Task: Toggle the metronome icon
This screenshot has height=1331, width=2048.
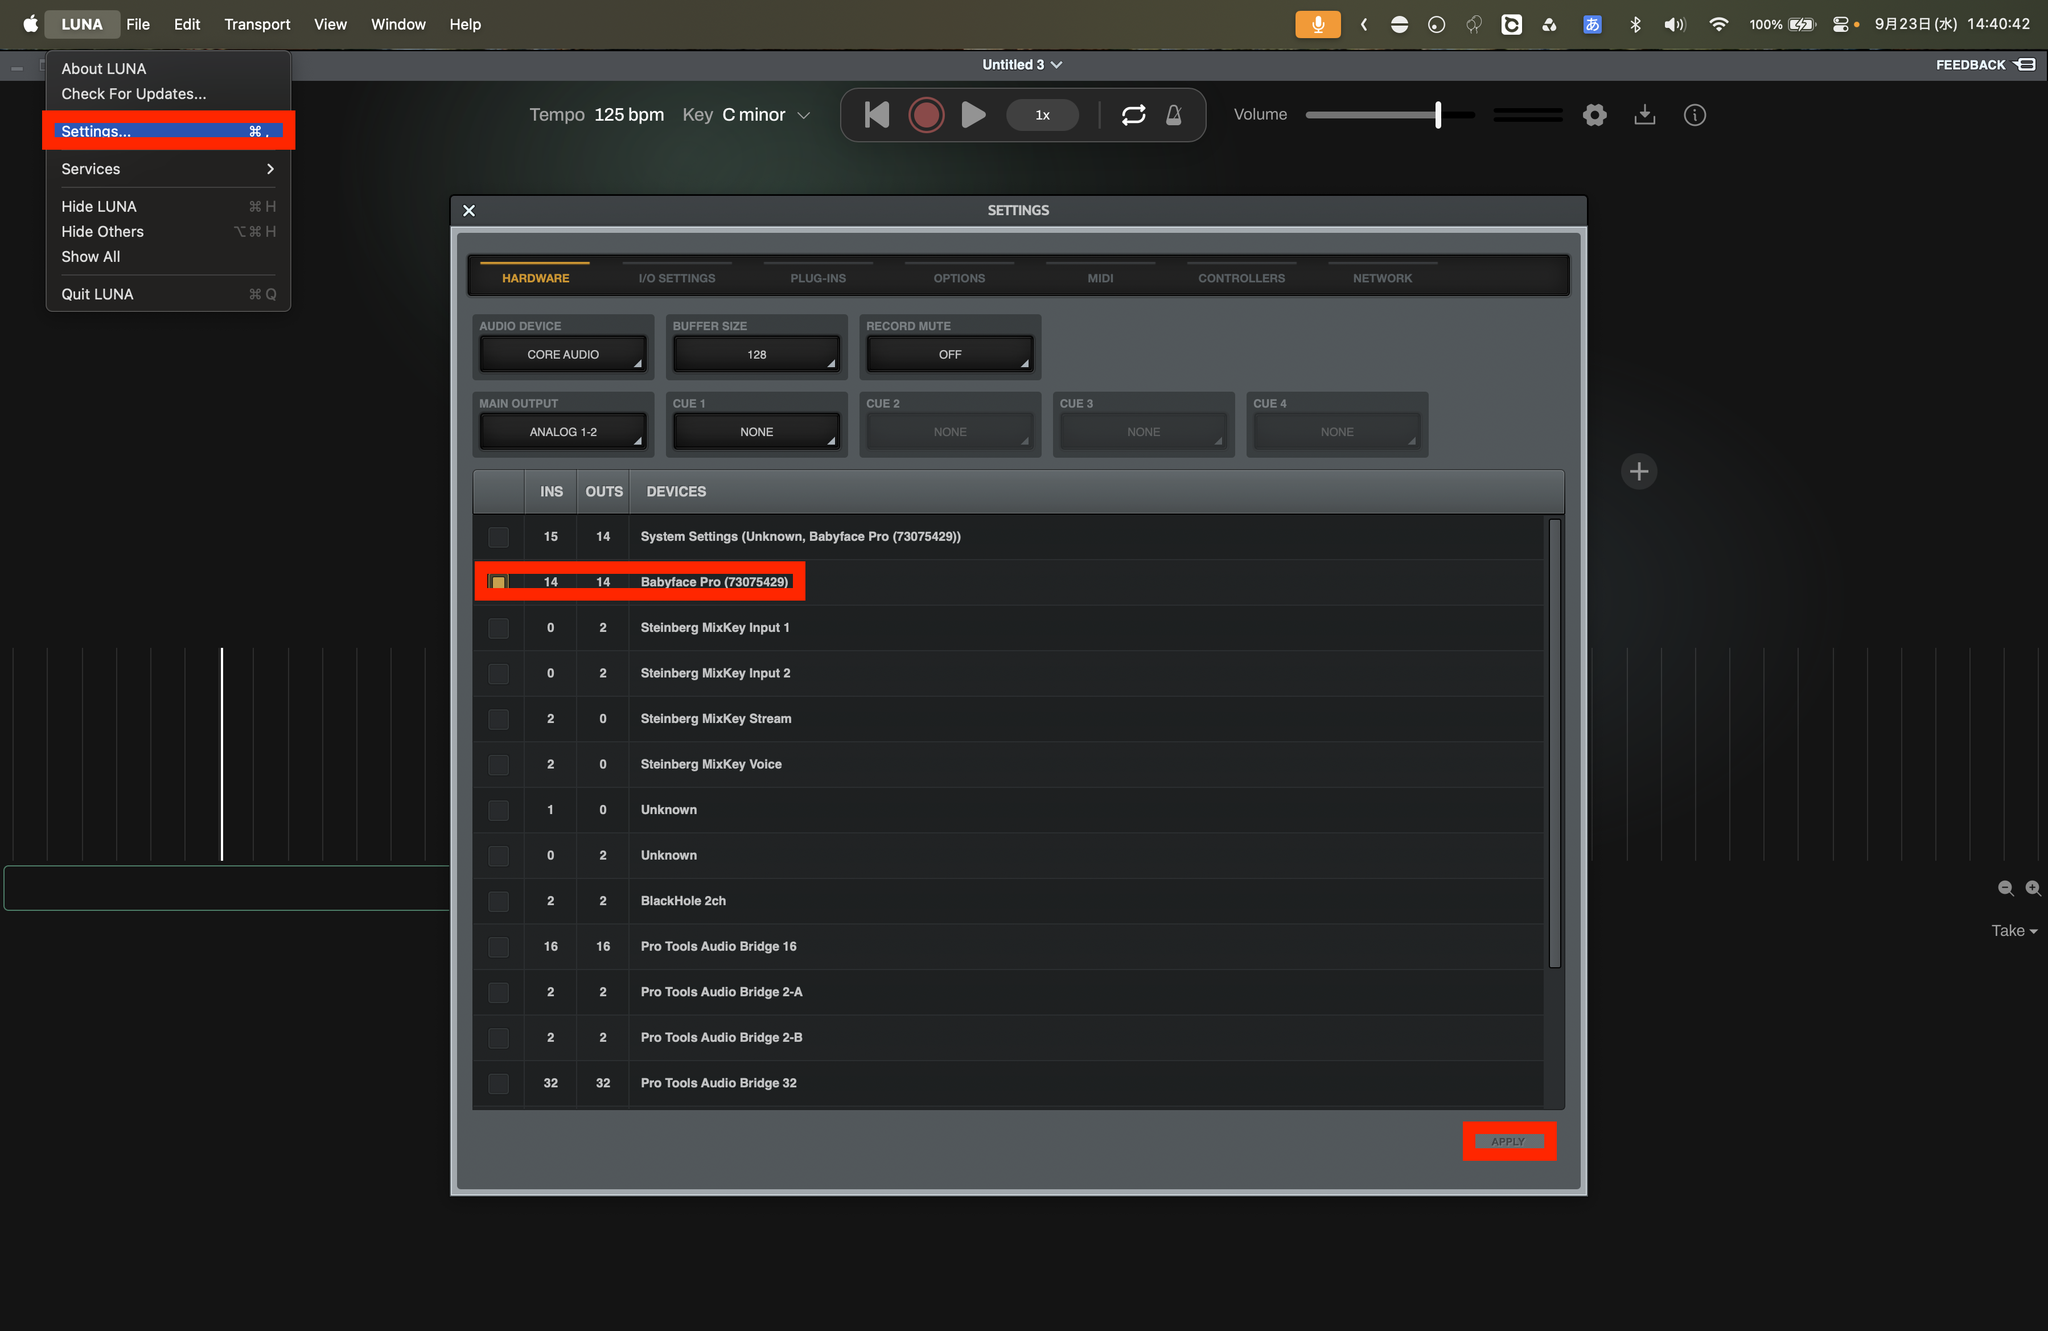Action: tap(1174, 115)
